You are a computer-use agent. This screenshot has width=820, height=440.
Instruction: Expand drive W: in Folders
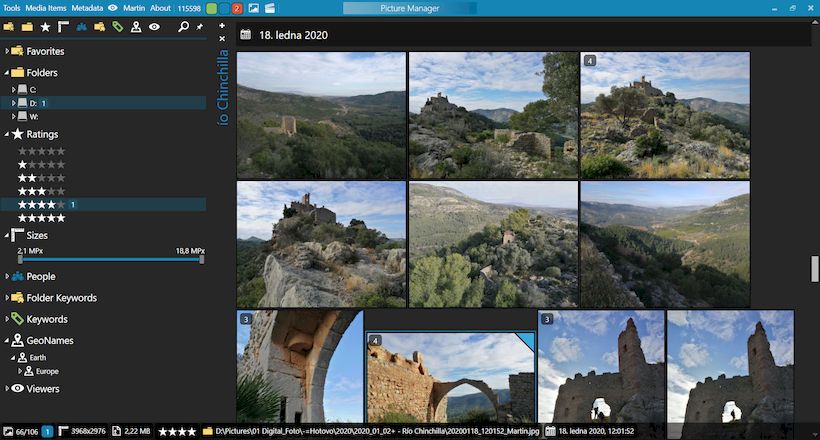click(x=14, y=117)
